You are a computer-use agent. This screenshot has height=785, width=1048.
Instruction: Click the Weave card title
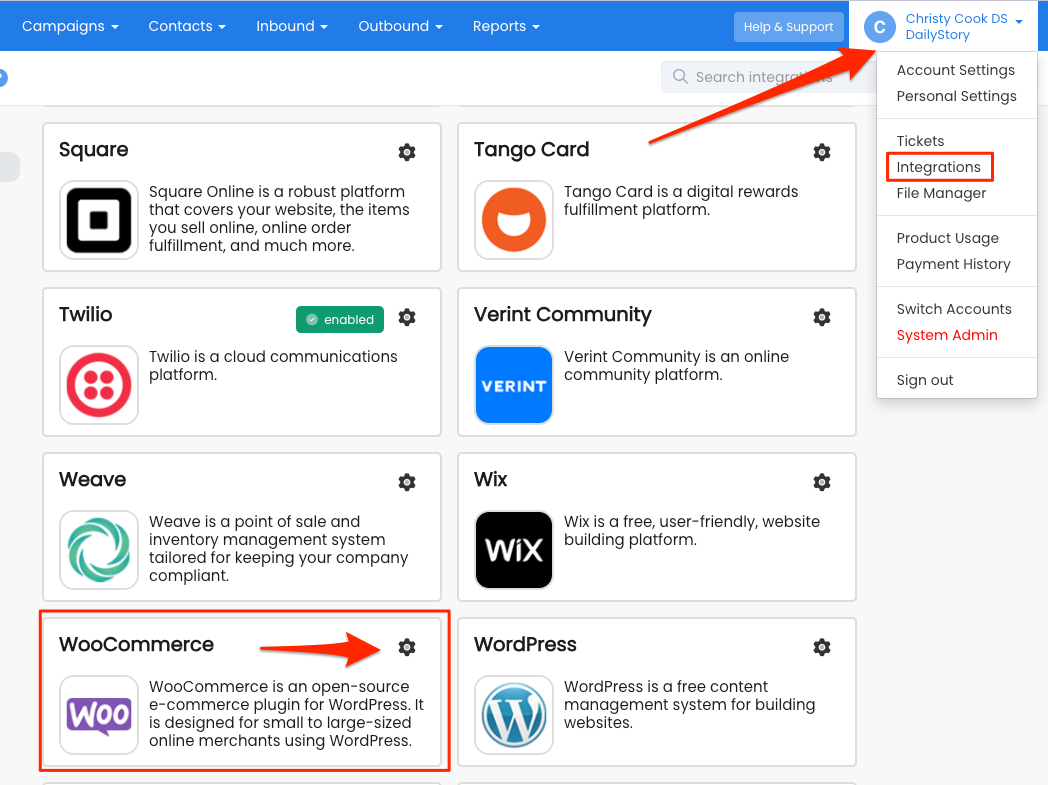[x=92, y=479]
